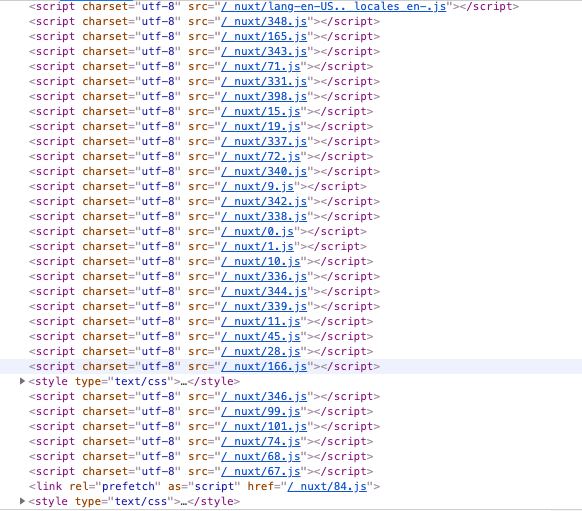Viewport: 582px width, 511px height.
Task: Open the /_nuxt/339.js script link
Action: [264, 307]
